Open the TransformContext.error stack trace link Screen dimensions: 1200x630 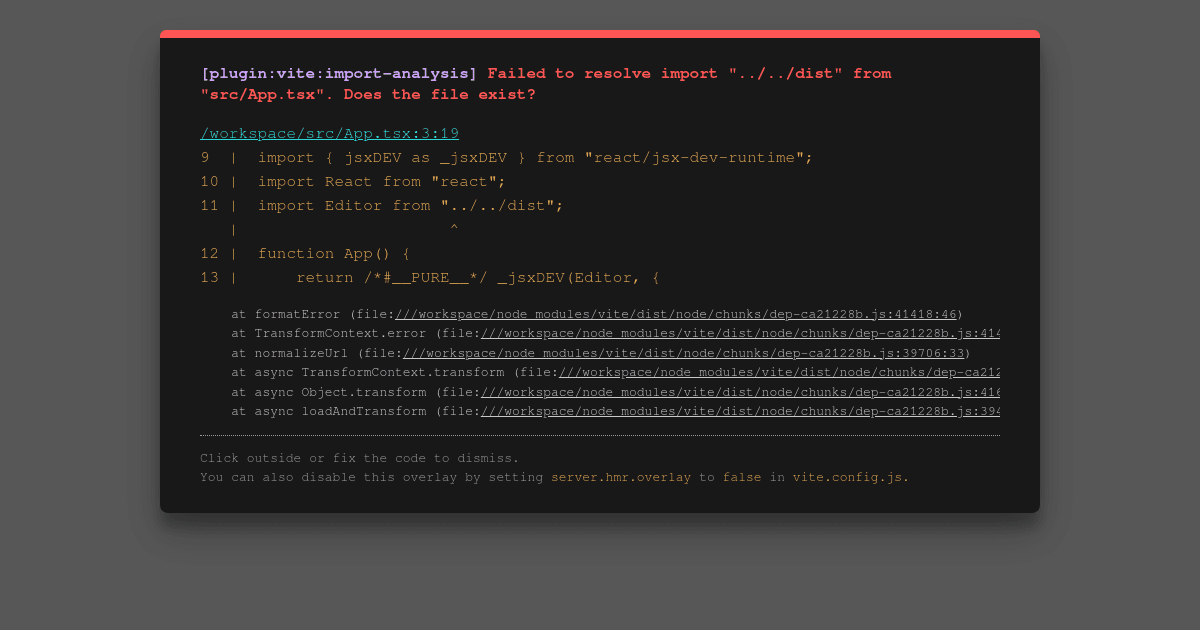tap(740, 333)
